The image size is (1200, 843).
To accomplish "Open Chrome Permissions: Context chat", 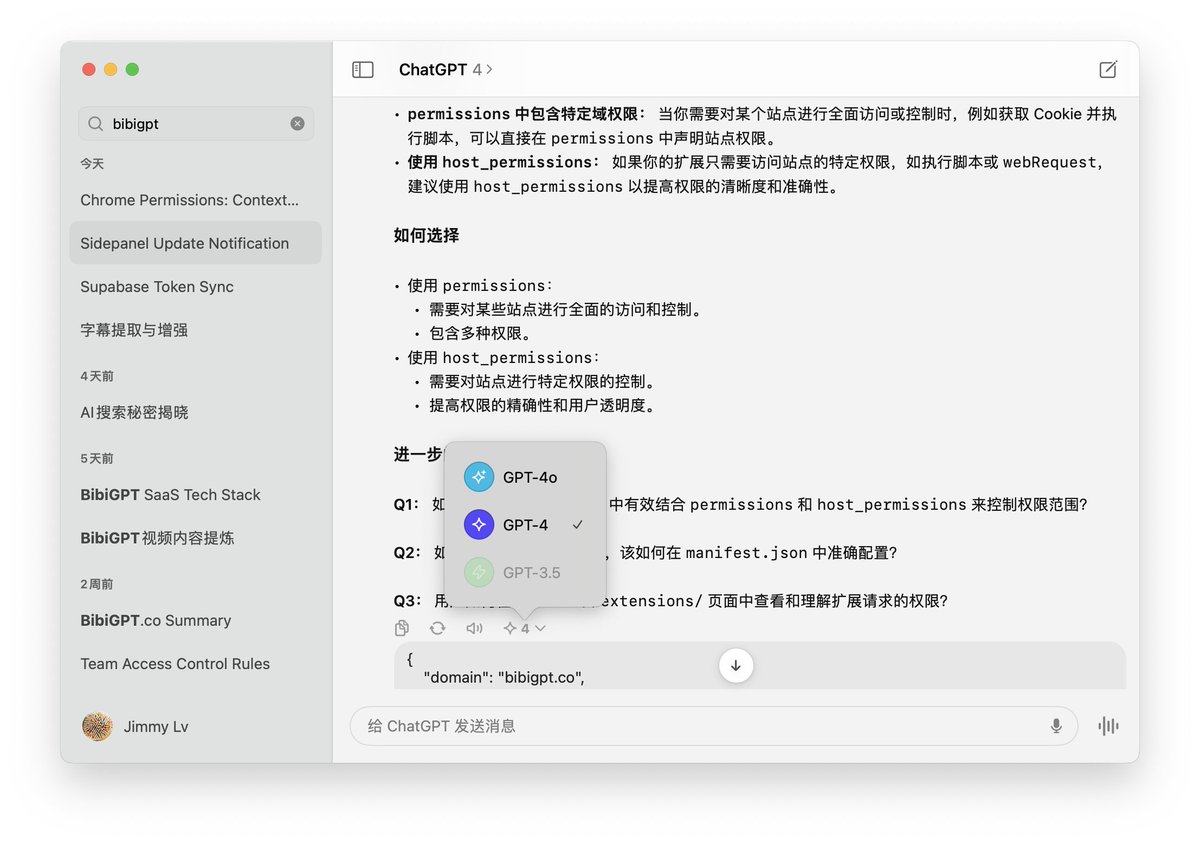I will click(196, 200).
